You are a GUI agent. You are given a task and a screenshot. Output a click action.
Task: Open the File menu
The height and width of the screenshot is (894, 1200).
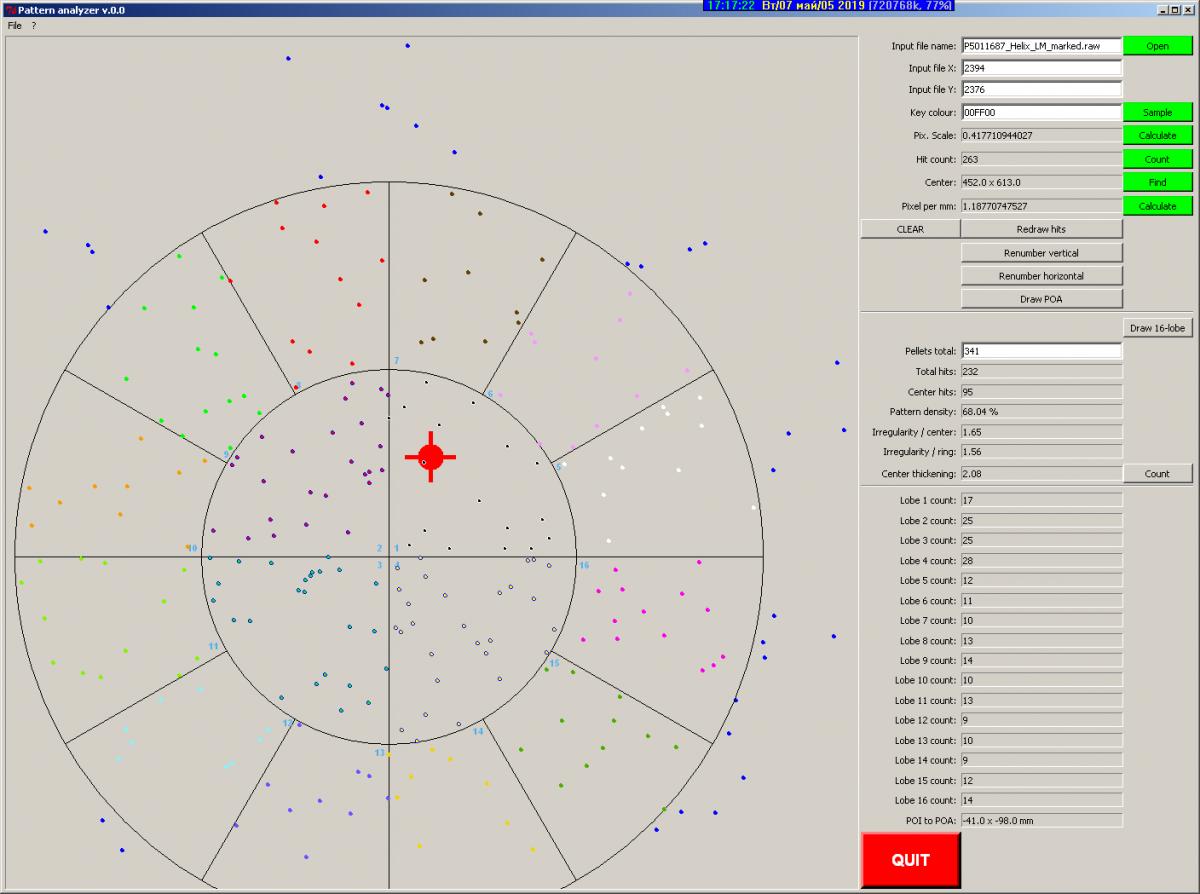point(14,25)
